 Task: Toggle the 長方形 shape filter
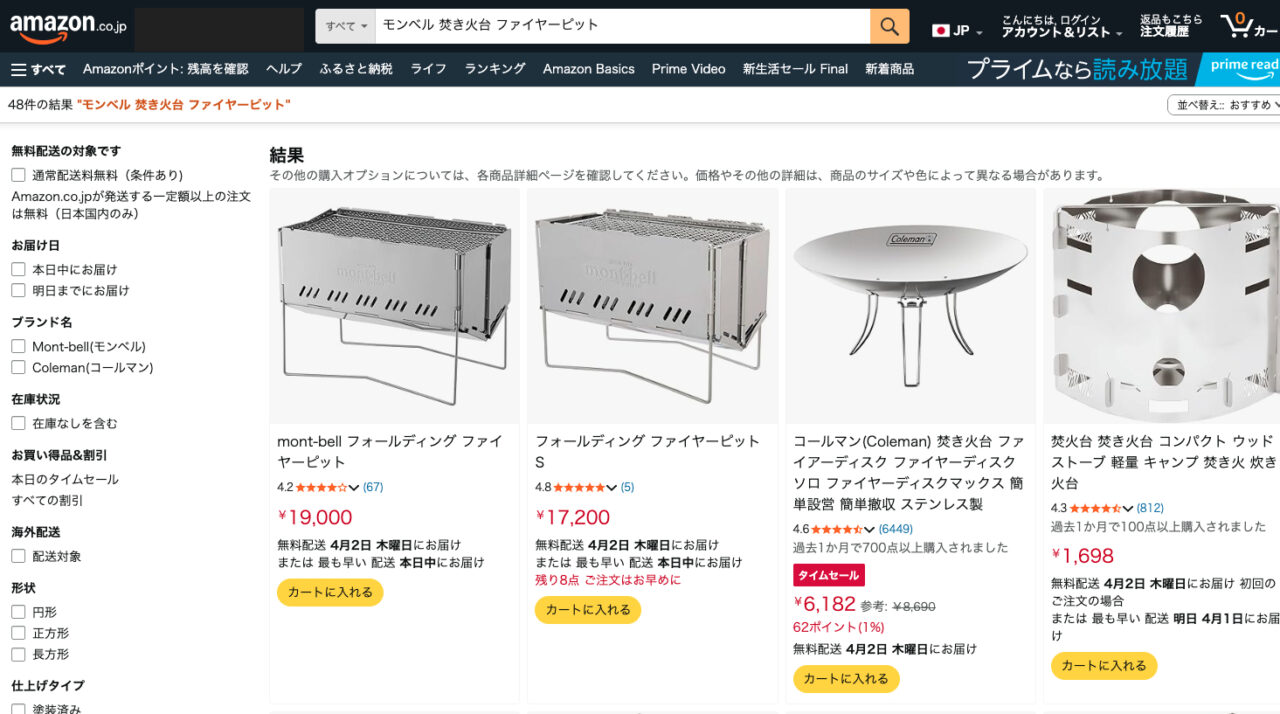tap(18, 654)
